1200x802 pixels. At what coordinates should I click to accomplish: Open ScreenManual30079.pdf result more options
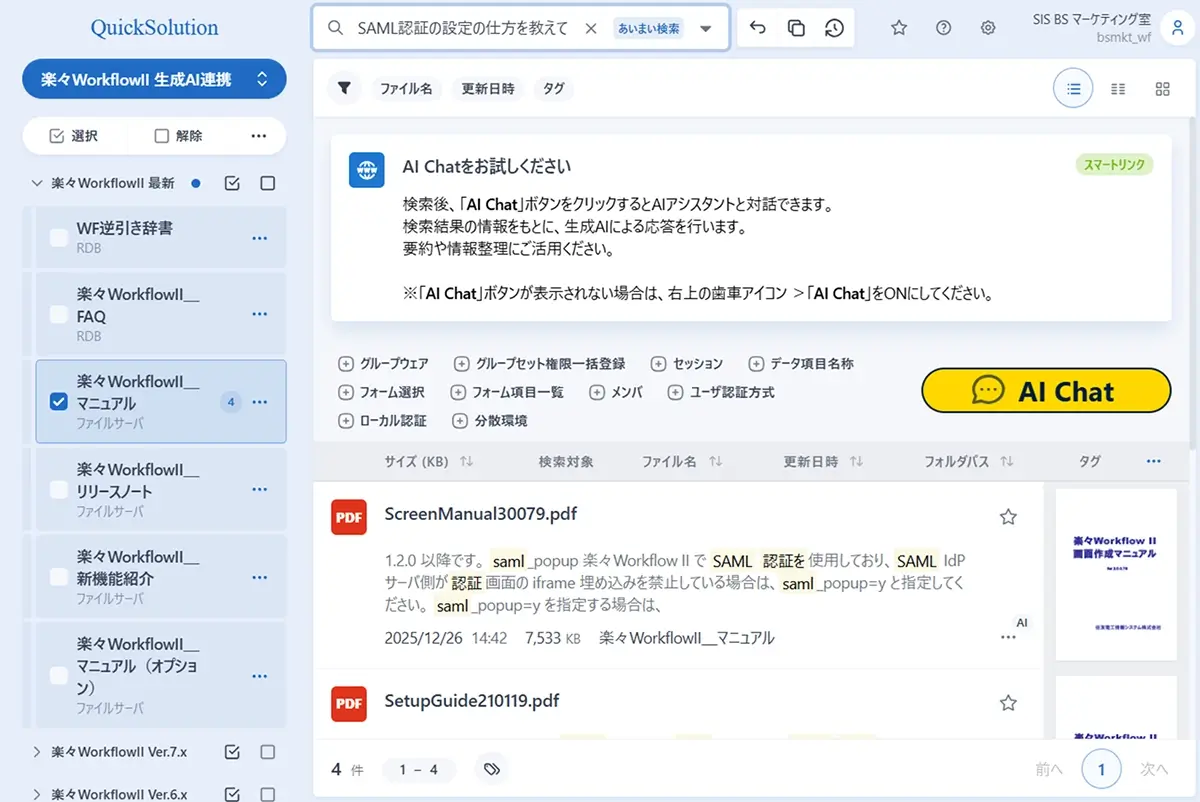(x=1008, y=638)
